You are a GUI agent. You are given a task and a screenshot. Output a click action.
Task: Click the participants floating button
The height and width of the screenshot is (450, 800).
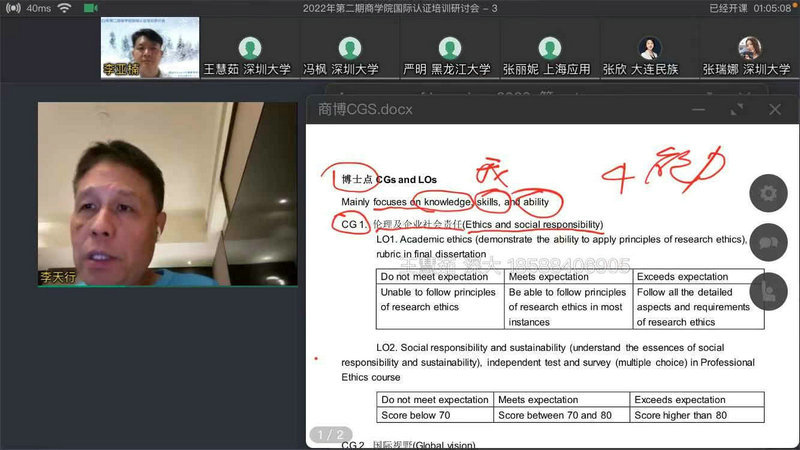tap(768, 290)
